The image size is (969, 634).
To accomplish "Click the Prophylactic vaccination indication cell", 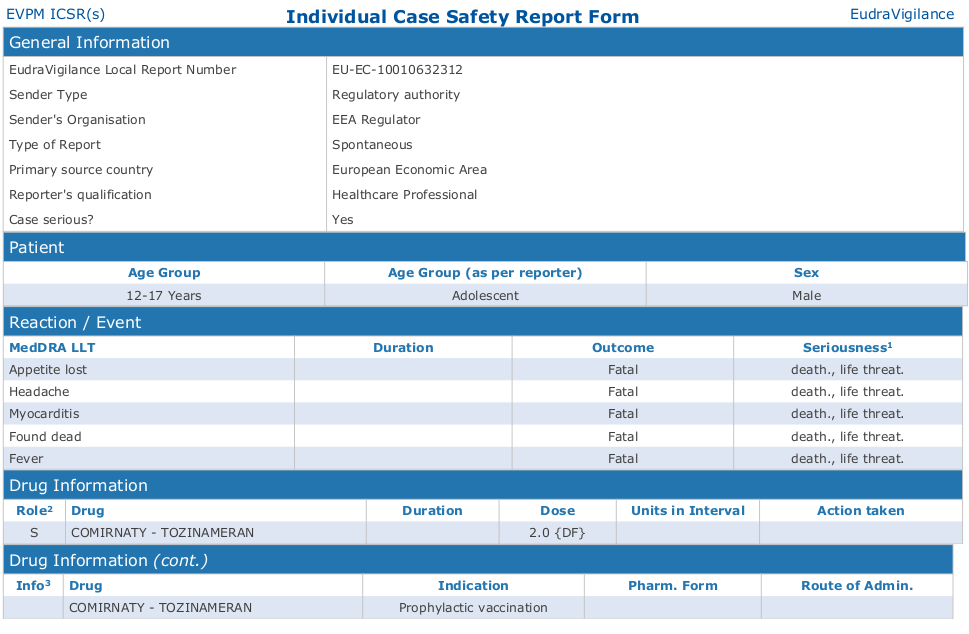I will coord(473,608).
